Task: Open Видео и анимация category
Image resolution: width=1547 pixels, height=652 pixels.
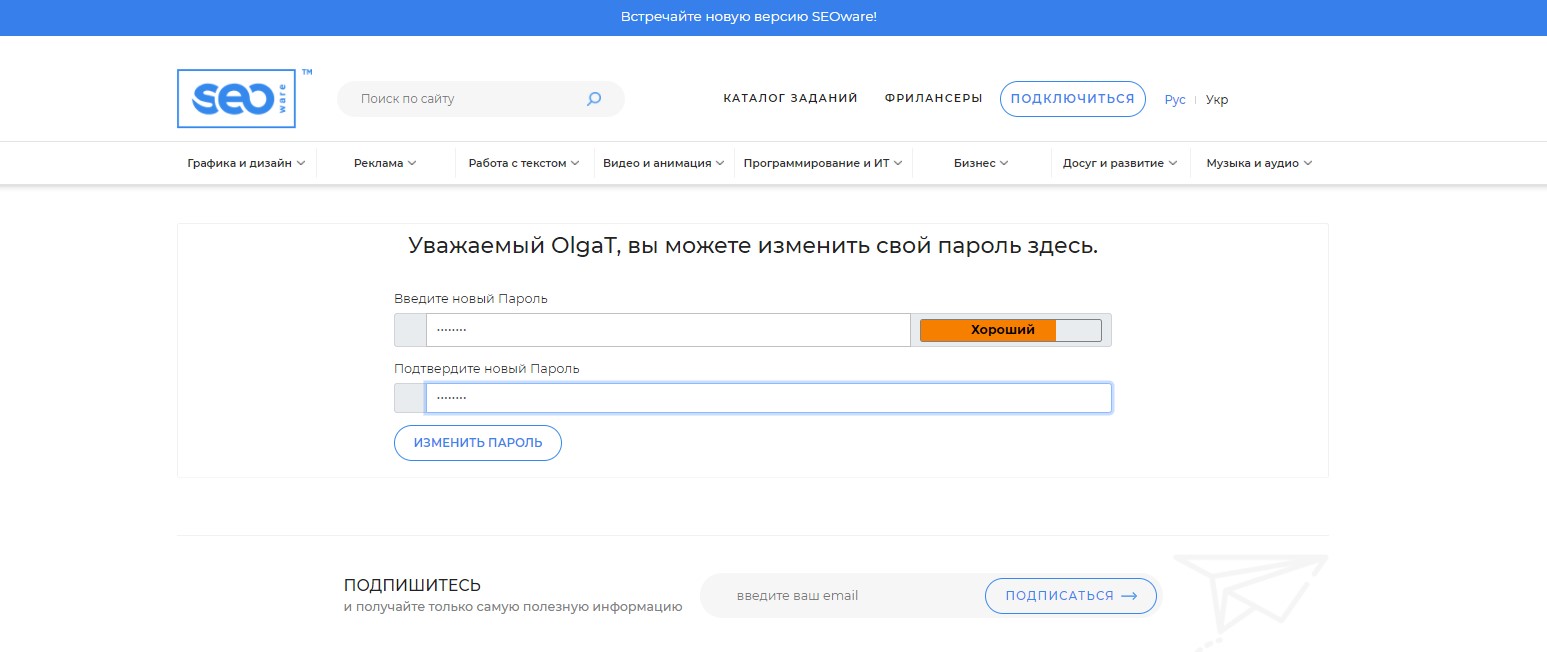Action: click(x=663, y=163)
